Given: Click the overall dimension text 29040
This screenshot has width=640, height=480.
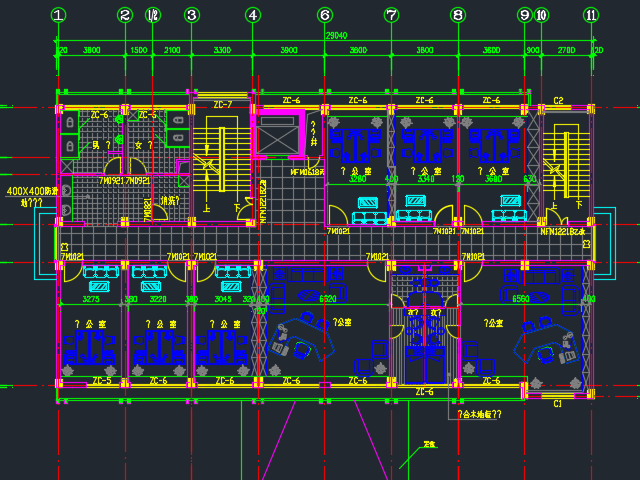Looking at the screenshot, I should click(336, 36).
